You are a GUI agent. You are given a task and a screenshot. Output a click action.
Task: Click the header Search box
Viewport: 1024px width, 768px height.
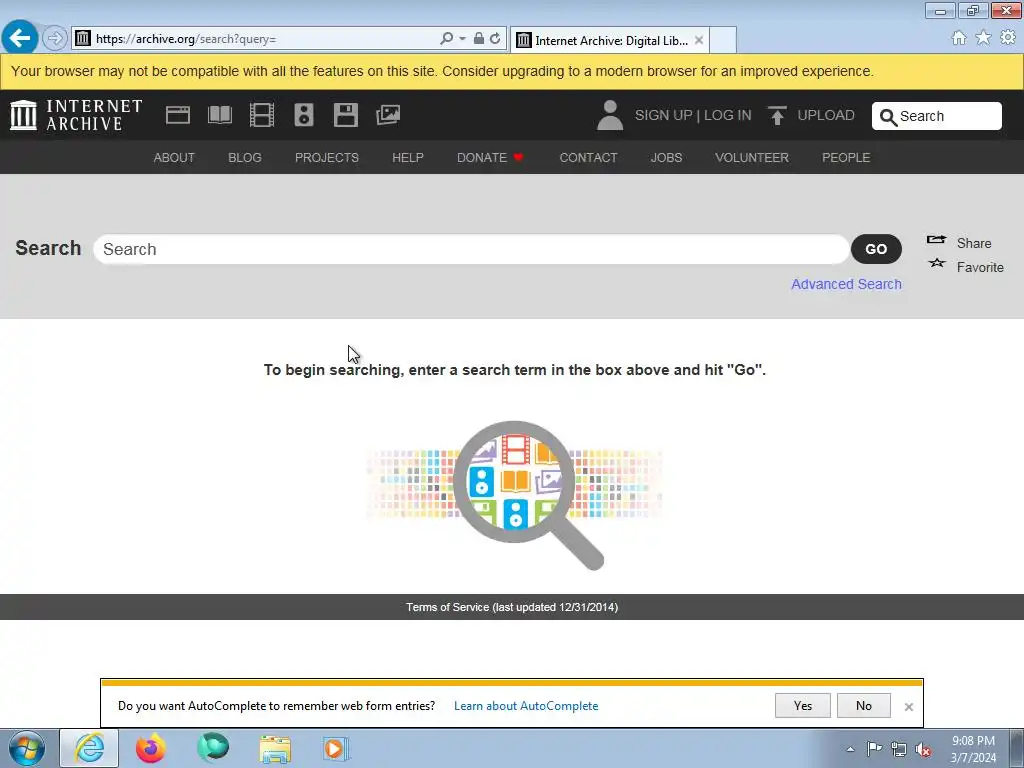click(936, 116)
